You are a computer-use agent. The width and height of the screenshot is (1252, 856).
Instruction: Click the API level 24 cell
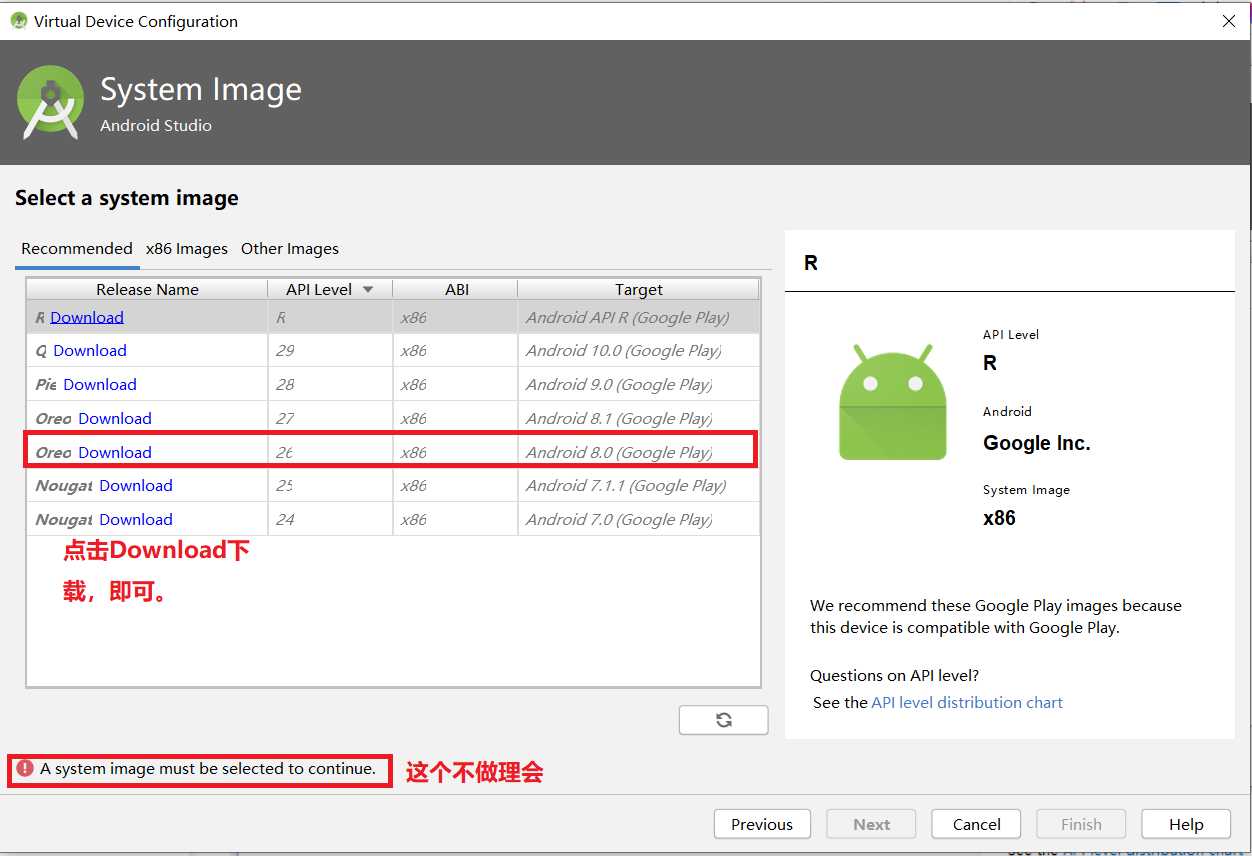(330, 519)
